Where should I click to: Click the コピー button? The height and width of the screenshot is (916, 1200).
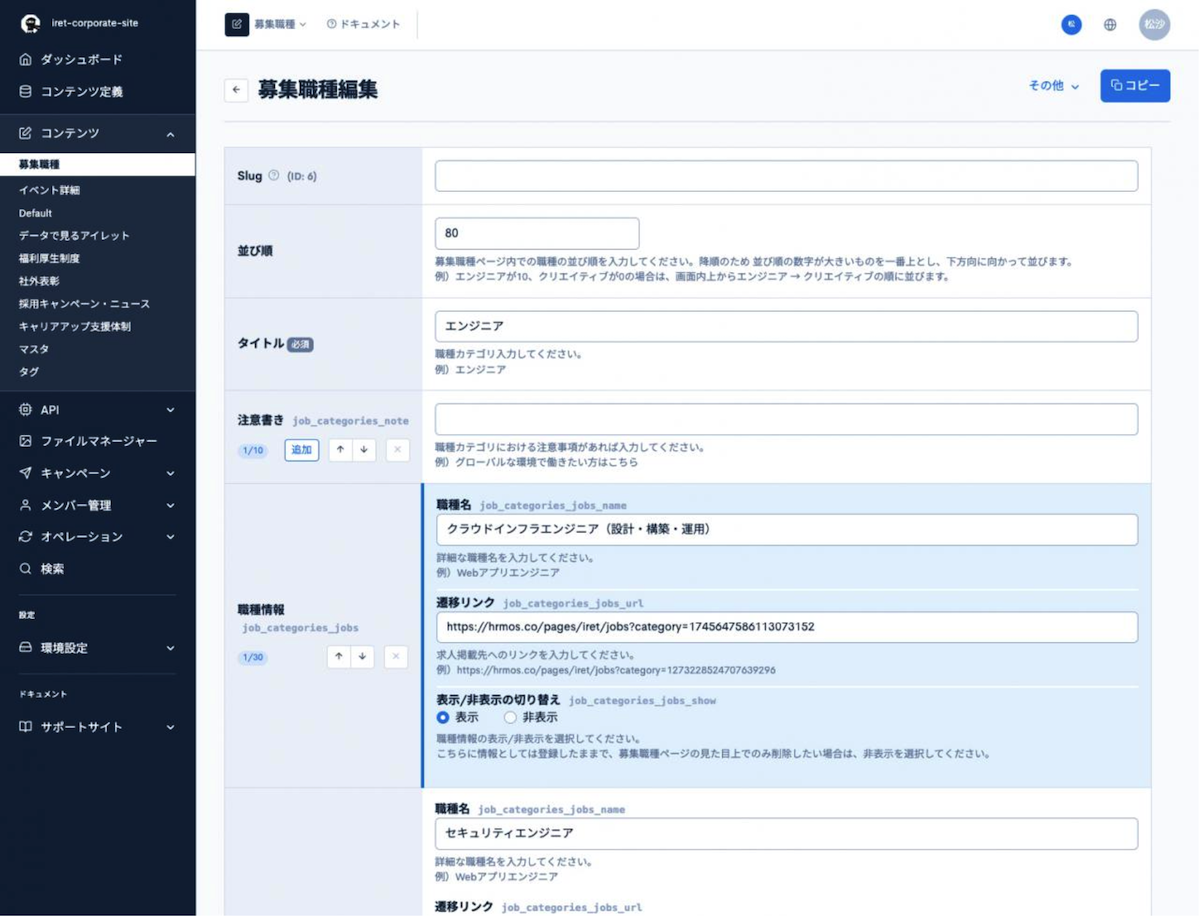1135,86
